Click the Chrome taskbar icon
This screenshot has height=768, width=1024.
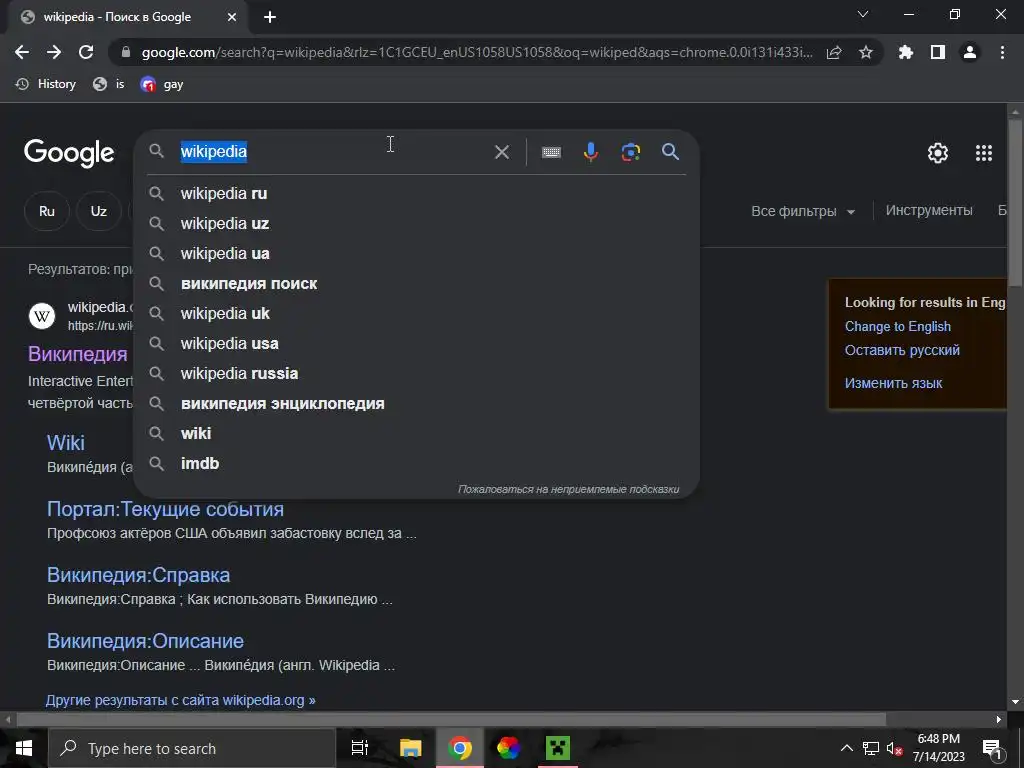tap(460, 748)
